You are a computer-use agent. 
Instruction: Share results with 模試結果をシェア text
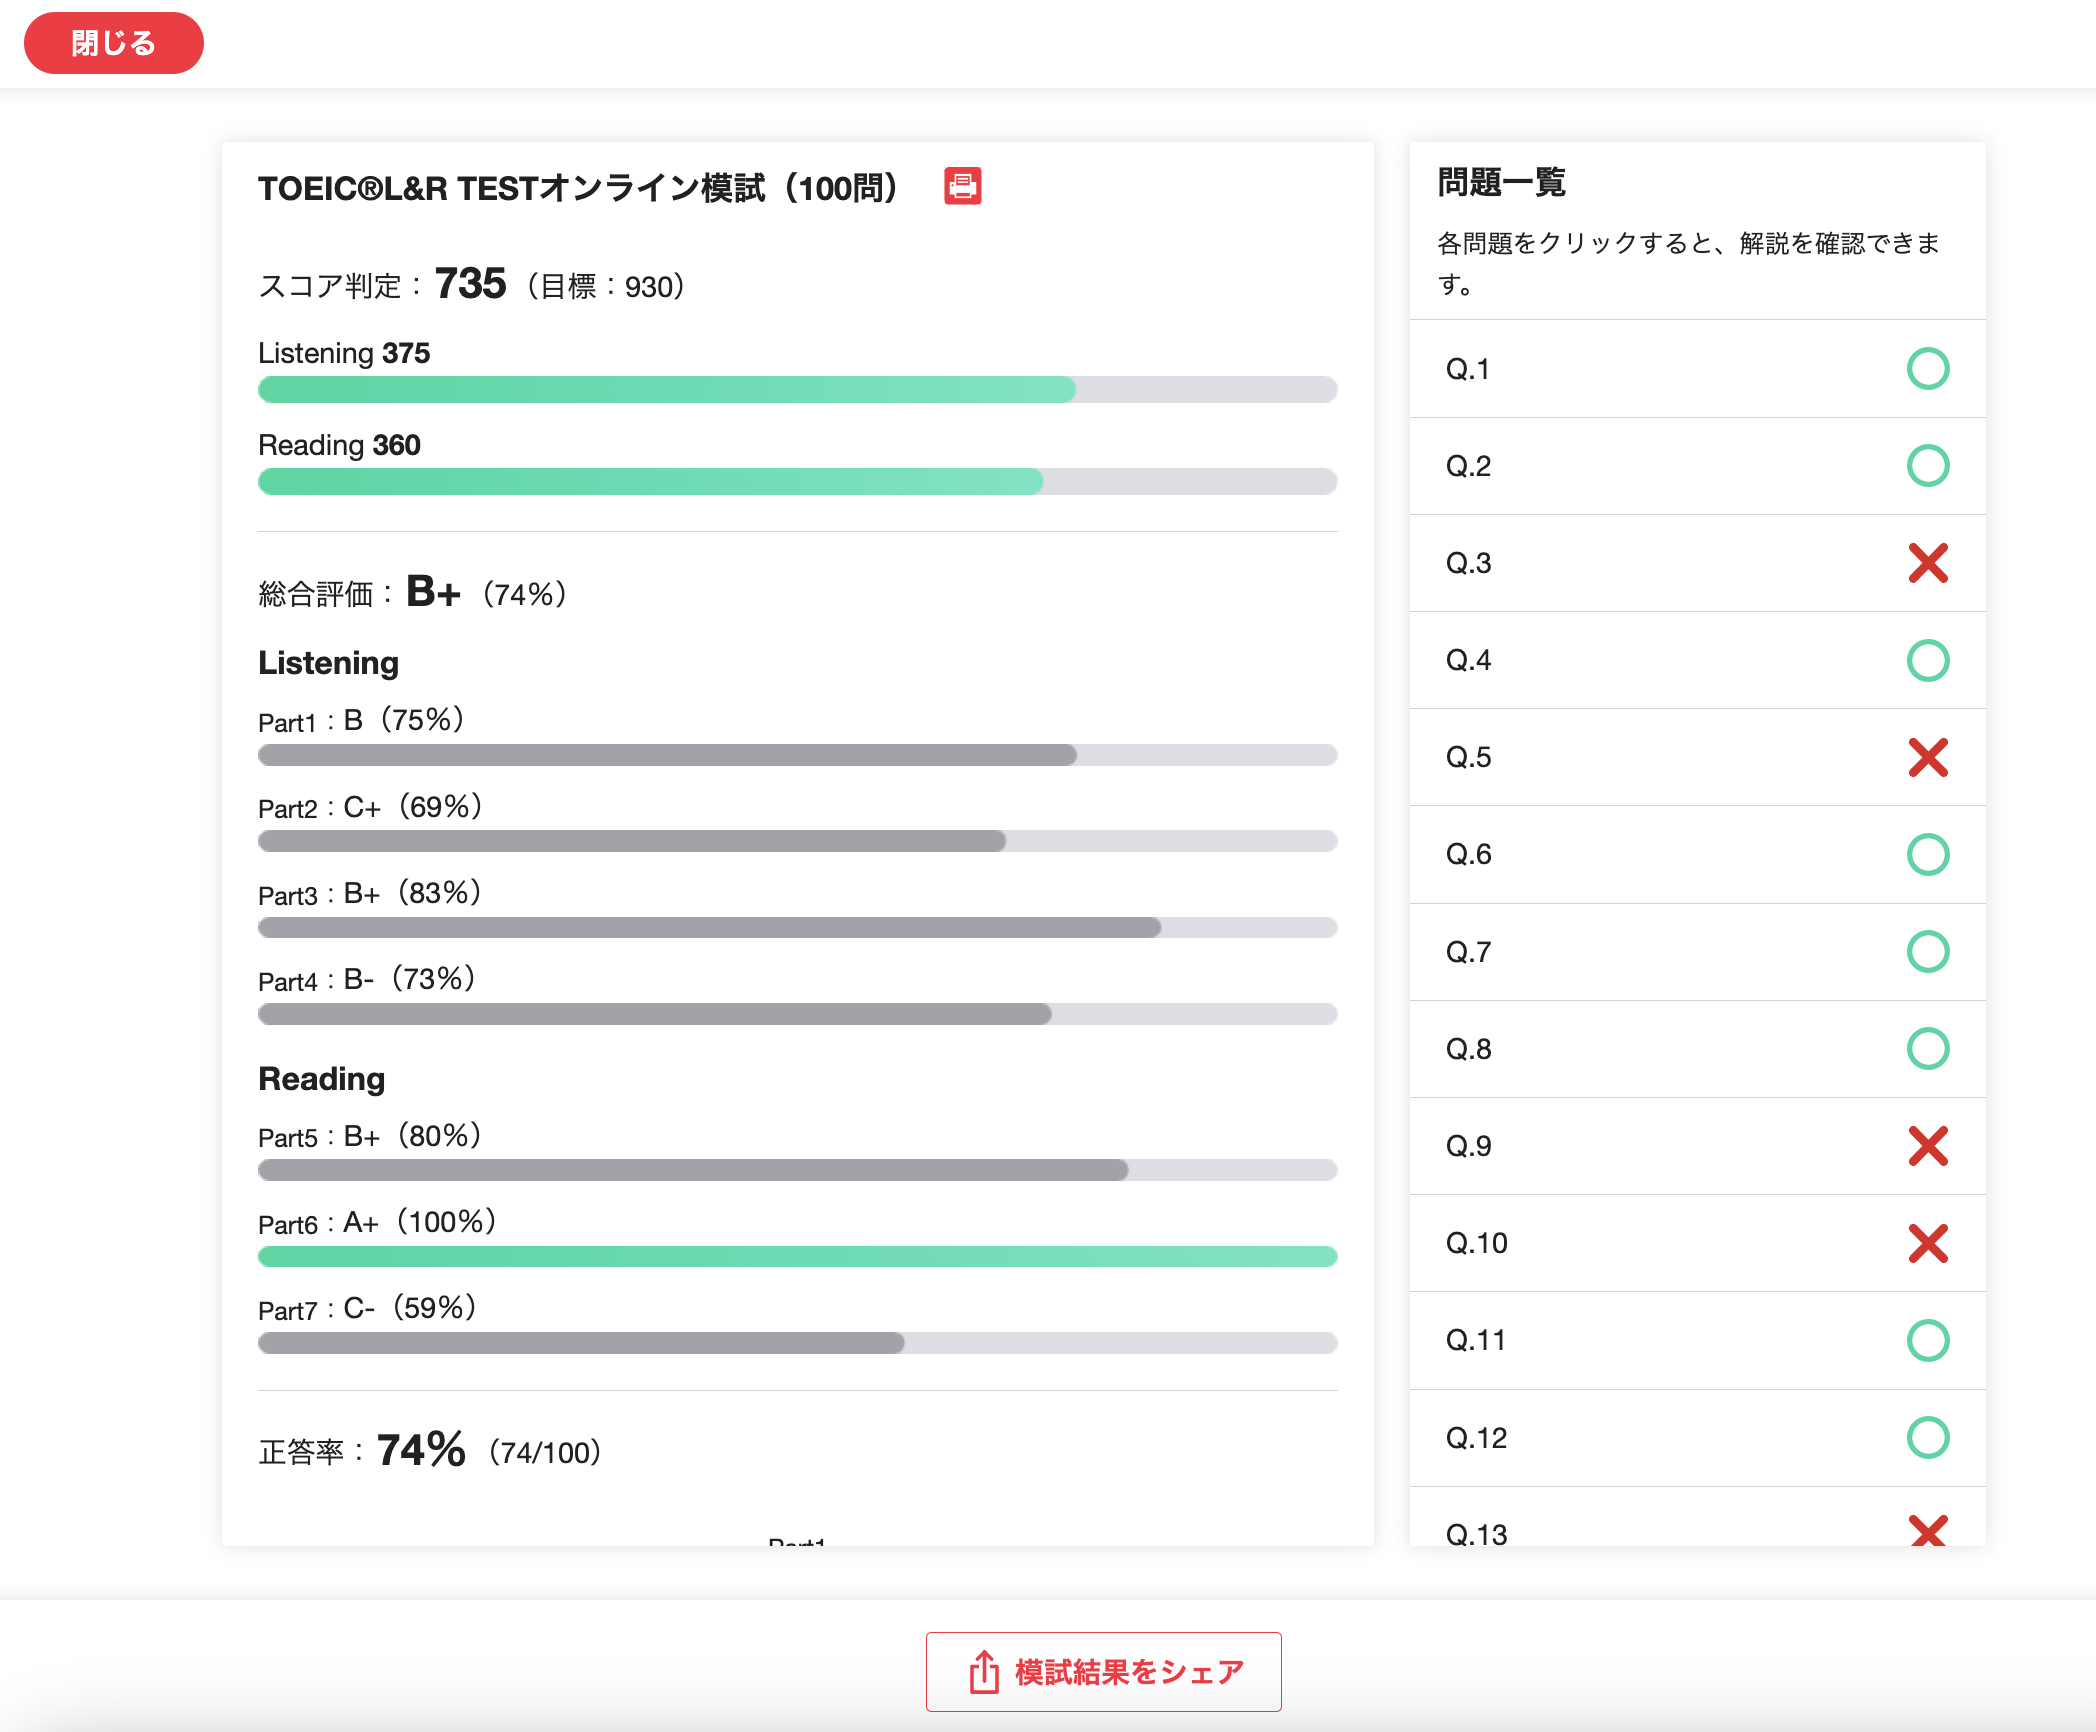click(1129, 1672)
